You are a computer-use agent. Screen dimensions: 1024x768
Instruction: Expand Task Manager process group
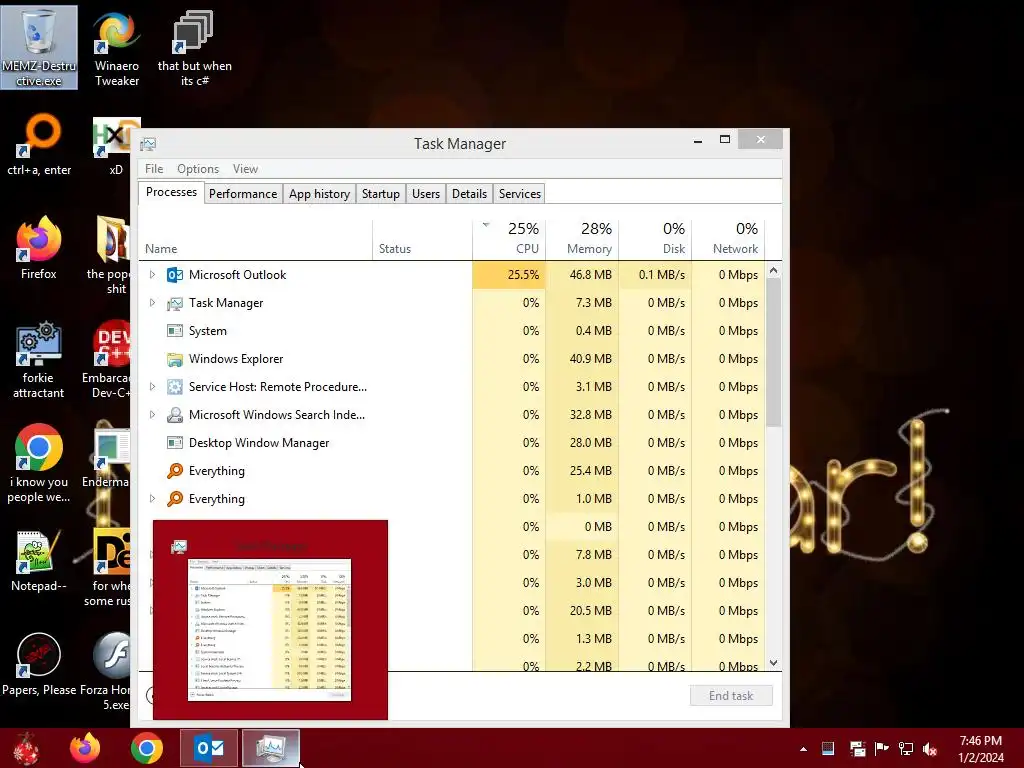tap(152, 303)
